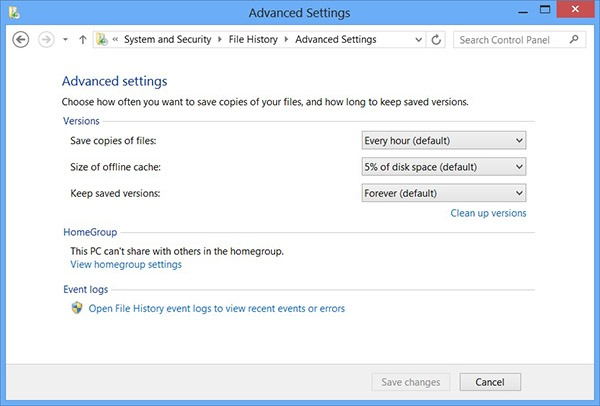Refresh the address bar location
The height and width of the screenshot is (406, 600).
[x=435, y=40]
